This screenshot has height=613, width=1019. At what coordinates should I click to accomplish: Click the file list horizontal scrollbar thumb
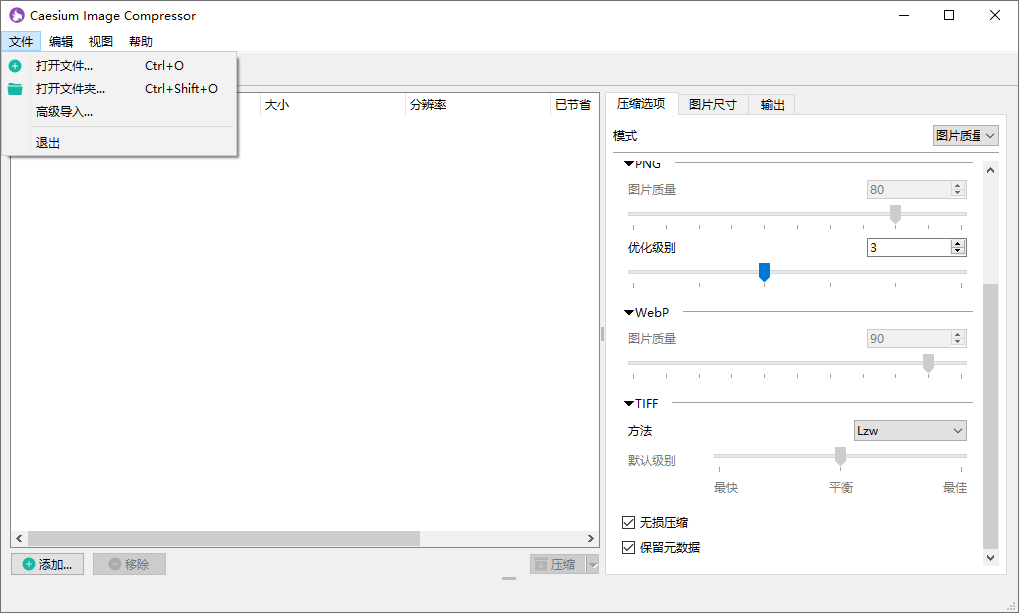[224, 538]
